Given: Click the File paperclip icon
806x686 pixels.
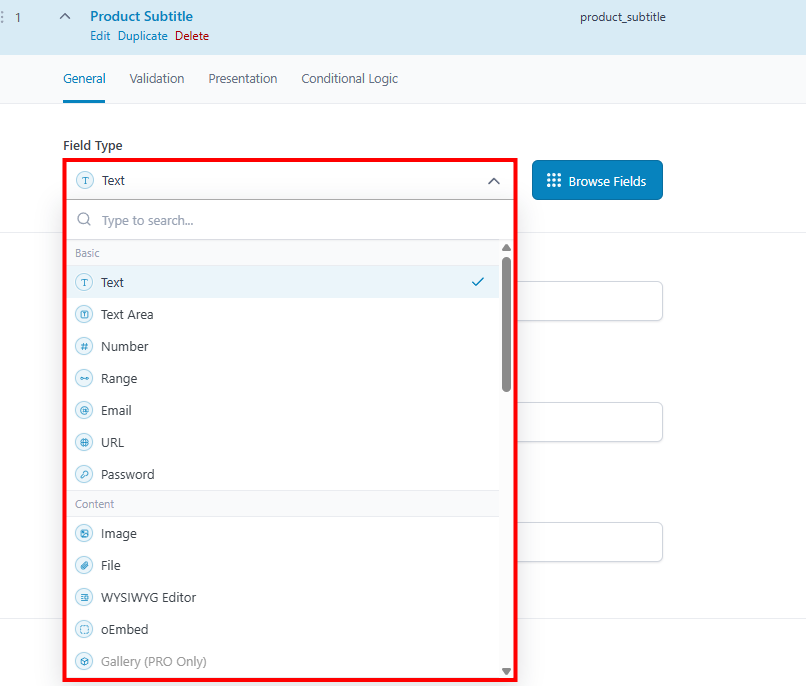Looking at the screenshot, I should (x=84, y=565).
